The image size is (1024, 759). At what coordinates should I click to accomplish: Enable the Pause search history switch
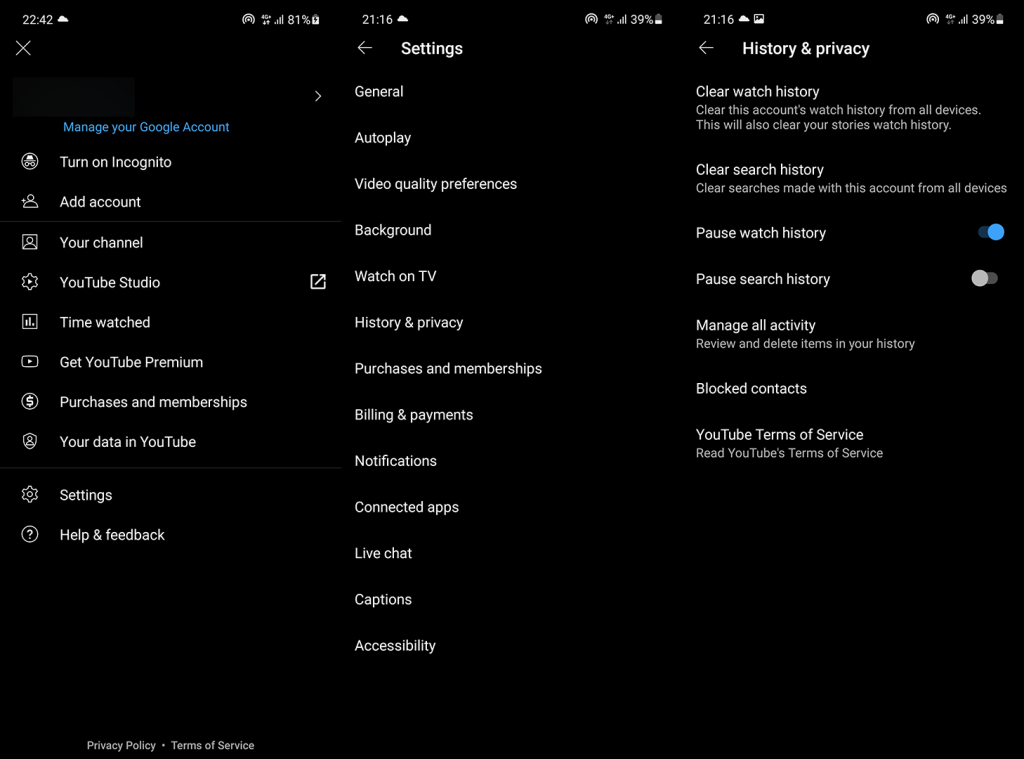[x=984, y=278]
